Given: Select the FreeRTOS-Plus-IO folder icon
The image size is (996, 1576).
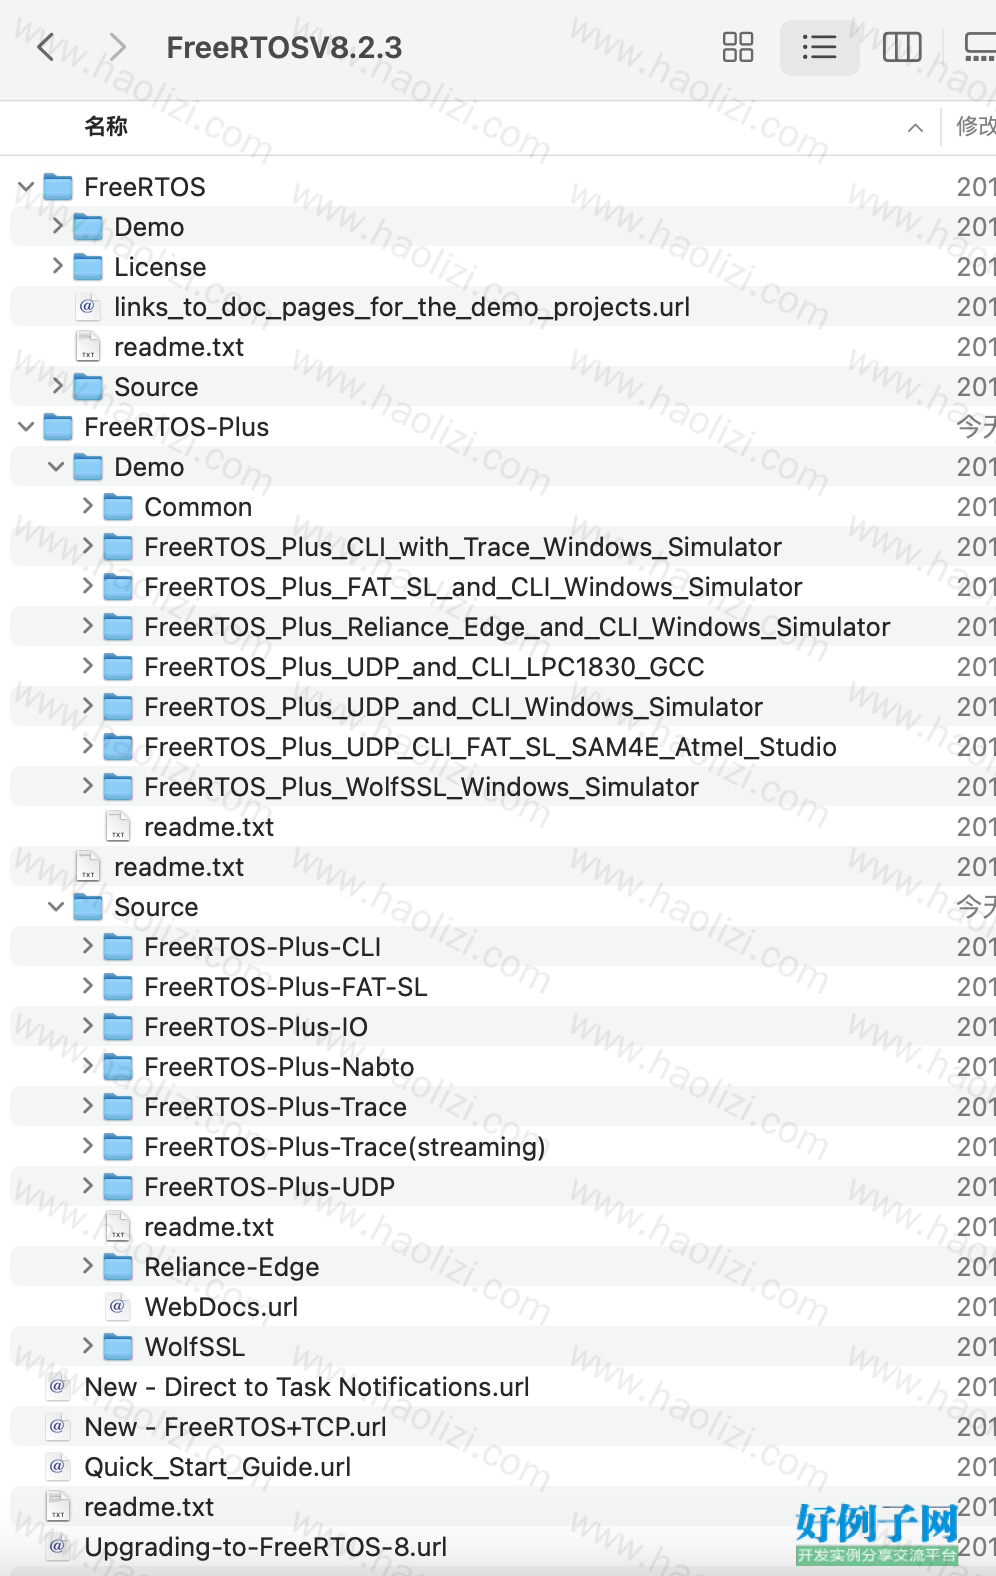Looking at the screenshot, I should (x=118, y=1027).
